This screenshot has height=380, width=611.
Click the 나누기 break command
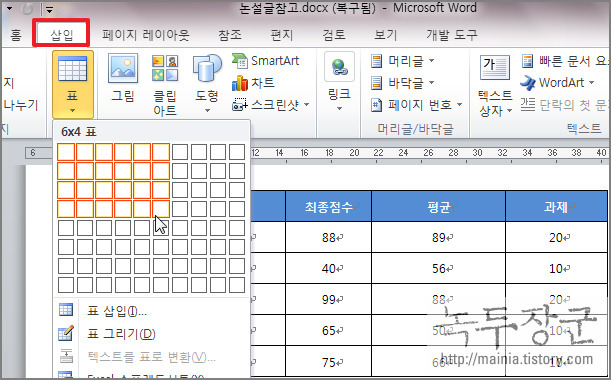click(21, 104)
